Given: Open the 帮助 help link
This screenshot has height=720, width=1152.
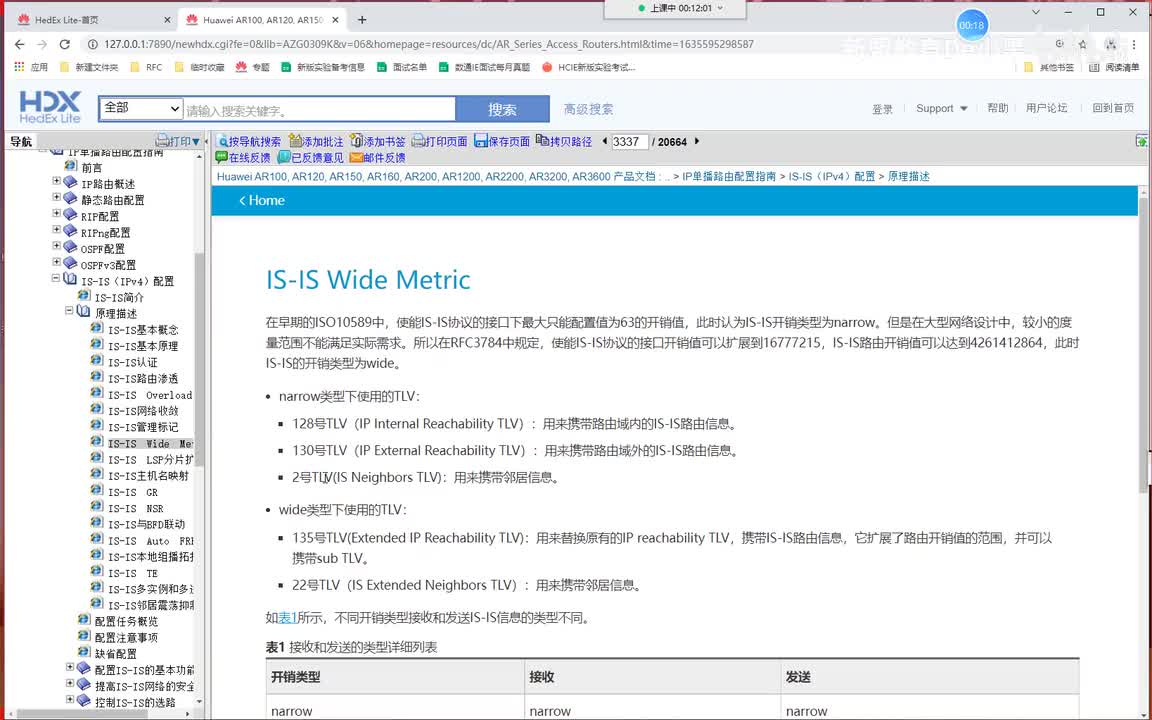Looking at the screenshot, I should tap(997, 108).
